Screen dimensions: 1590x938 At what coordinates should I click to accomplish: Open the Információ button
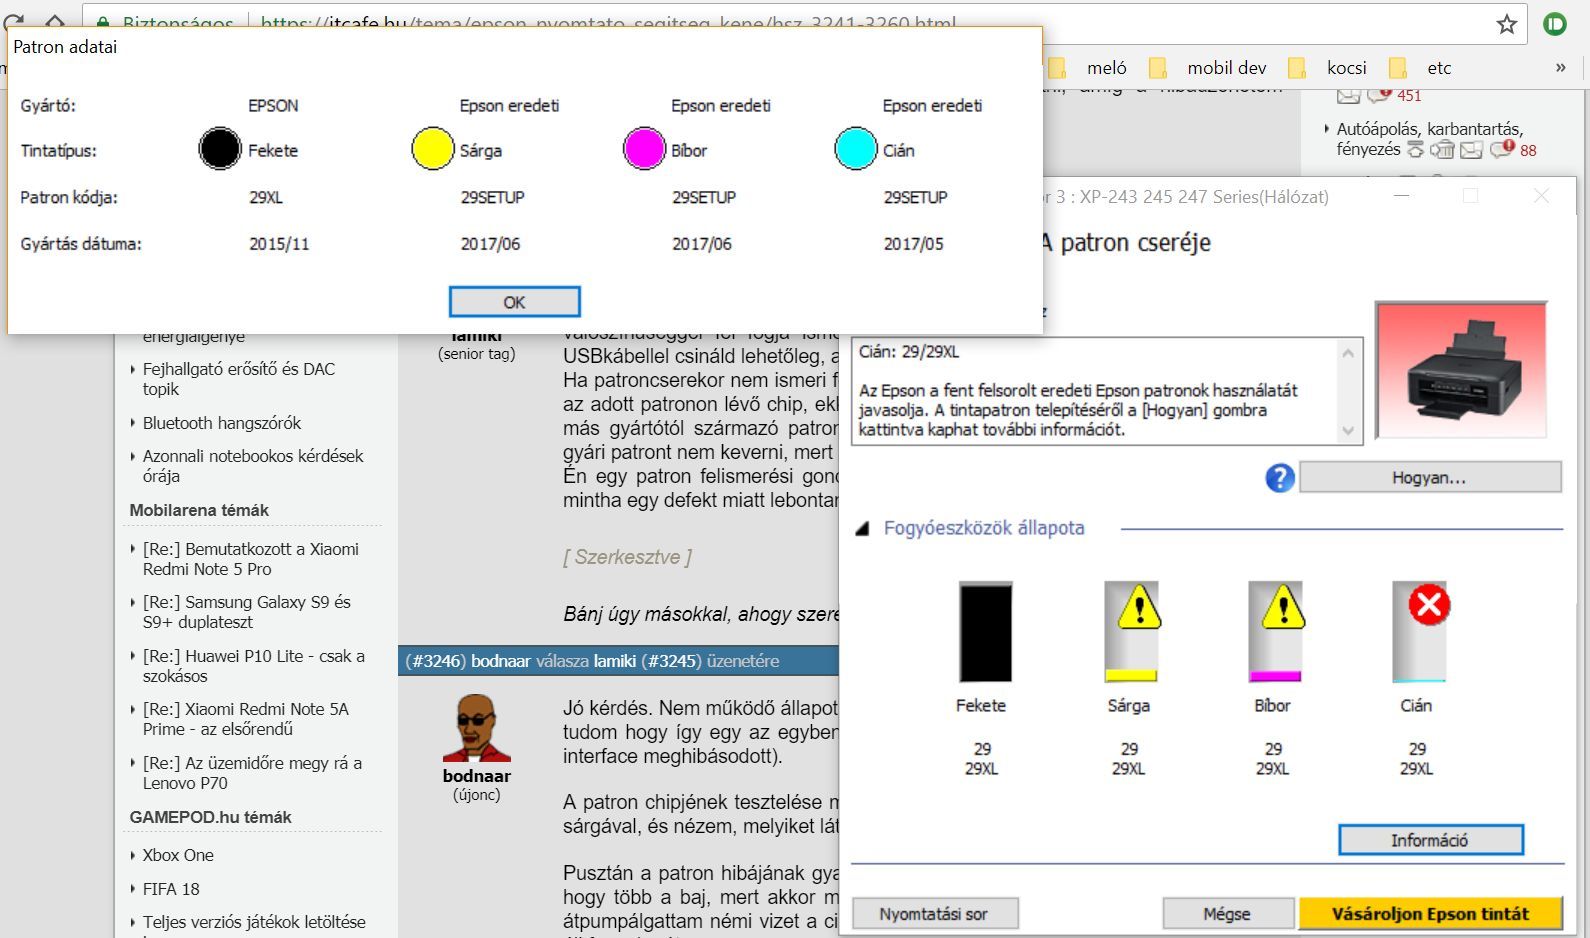tap(1430, 840)
